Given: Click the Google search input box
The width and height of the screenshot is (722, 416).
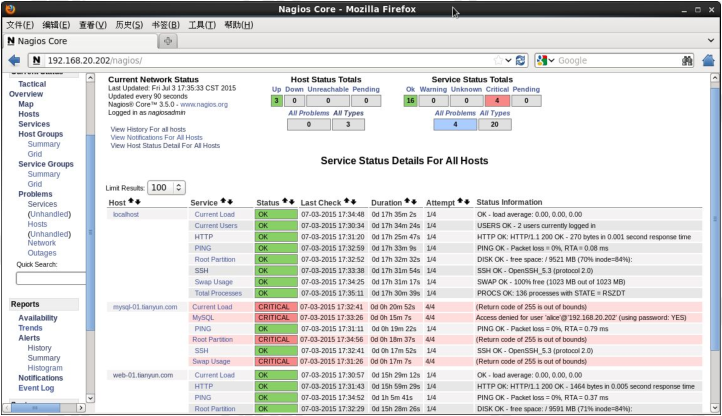Looking at the screenshot, I should coord(618,60).
